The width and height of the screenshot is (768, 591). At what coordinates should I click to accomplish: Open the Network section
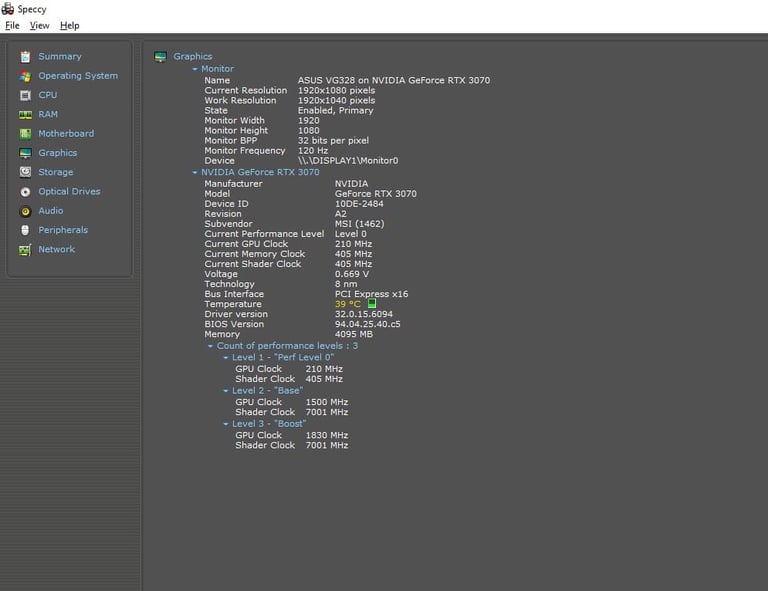coord(56,249)
